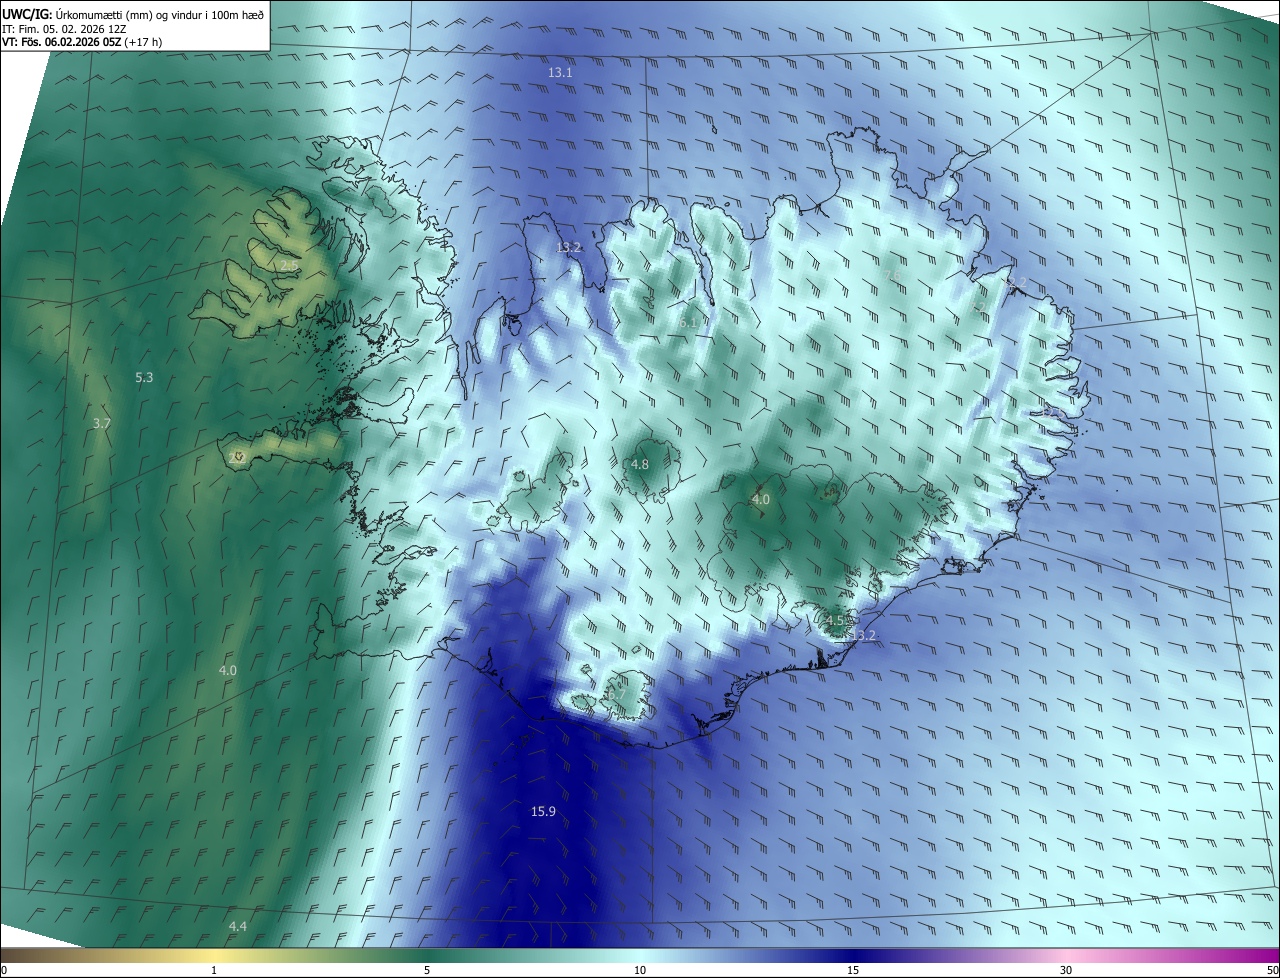Click the 13.1 value on the map
1280x978 pixels.
[x=560, y=73]
